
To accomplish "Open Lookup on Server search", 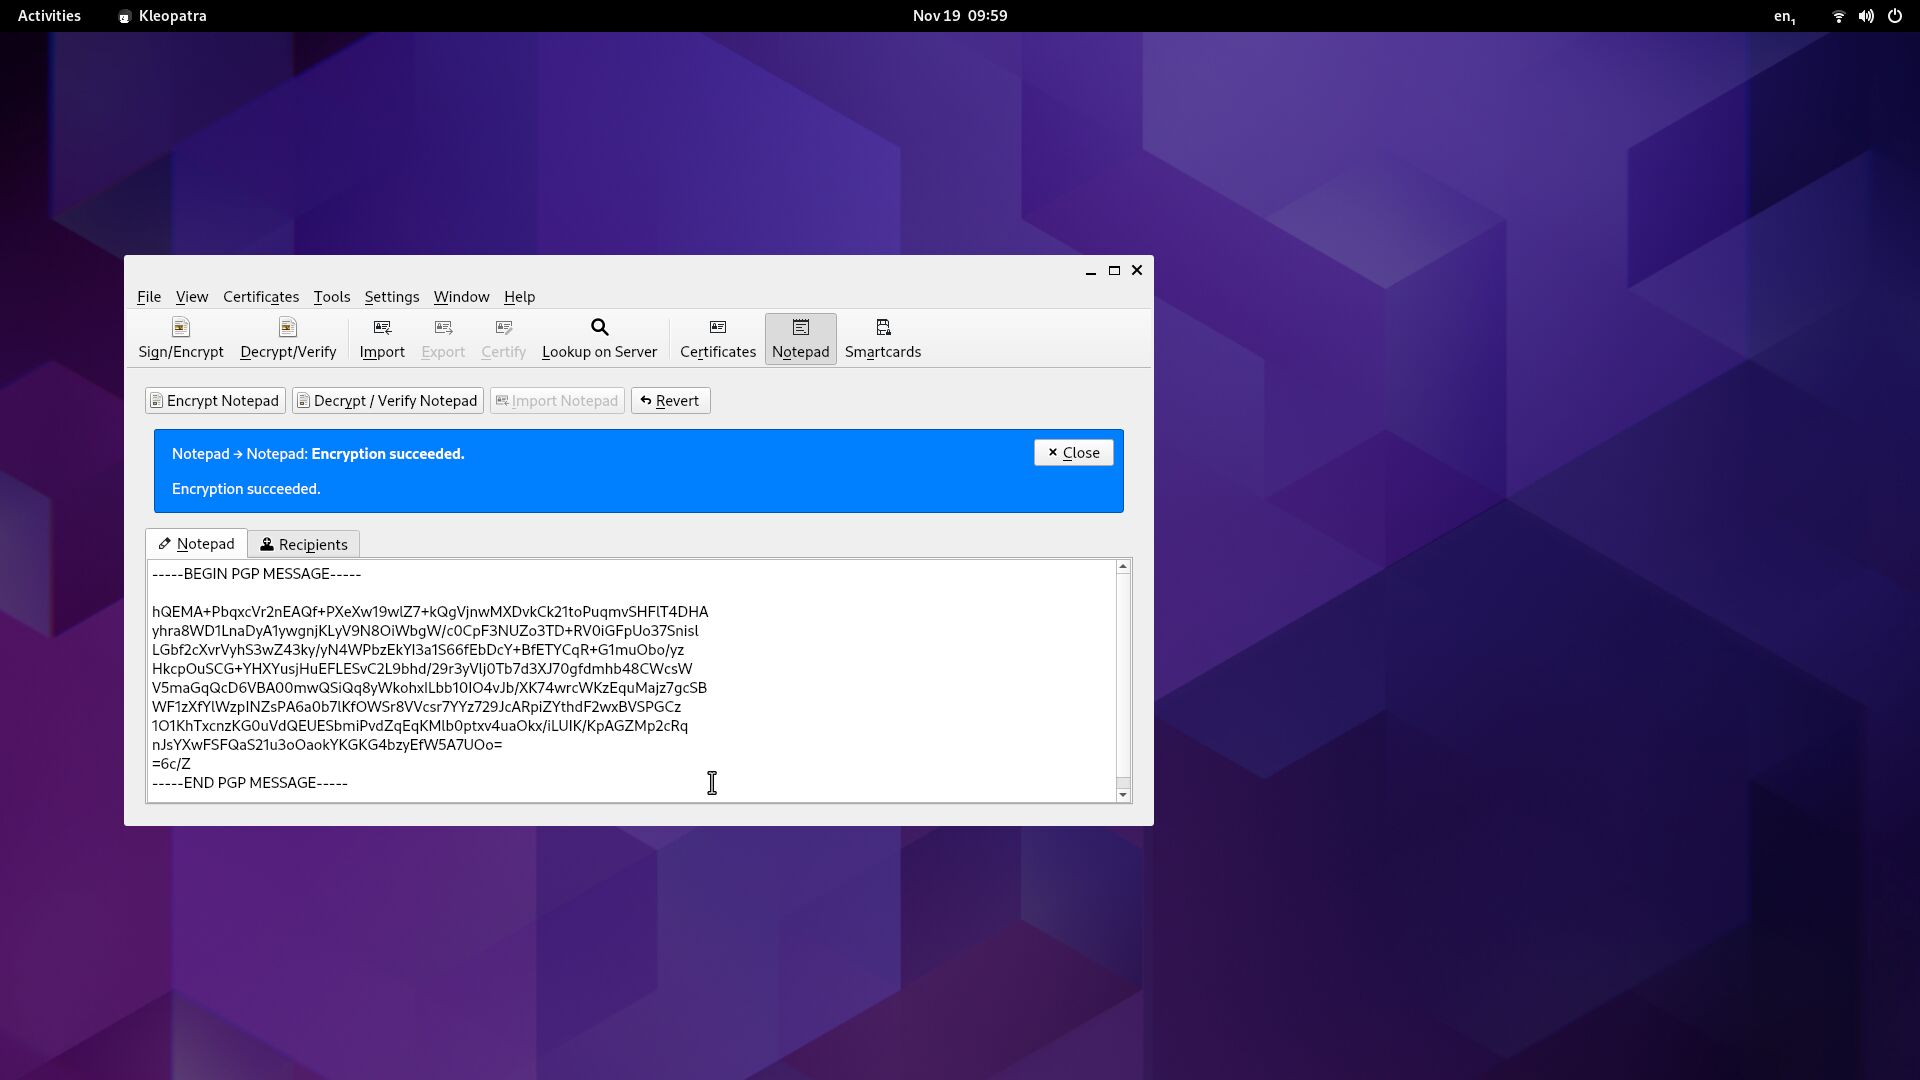I will coord(599,338).
